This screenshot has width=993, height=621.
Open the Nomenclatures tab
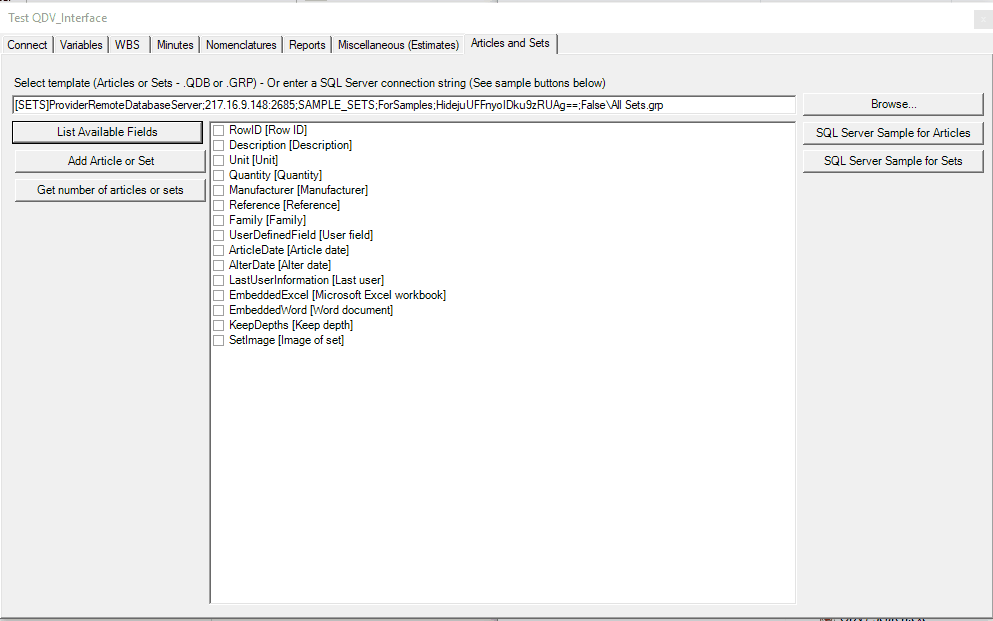pyautogui.click(x=241, y=45)
